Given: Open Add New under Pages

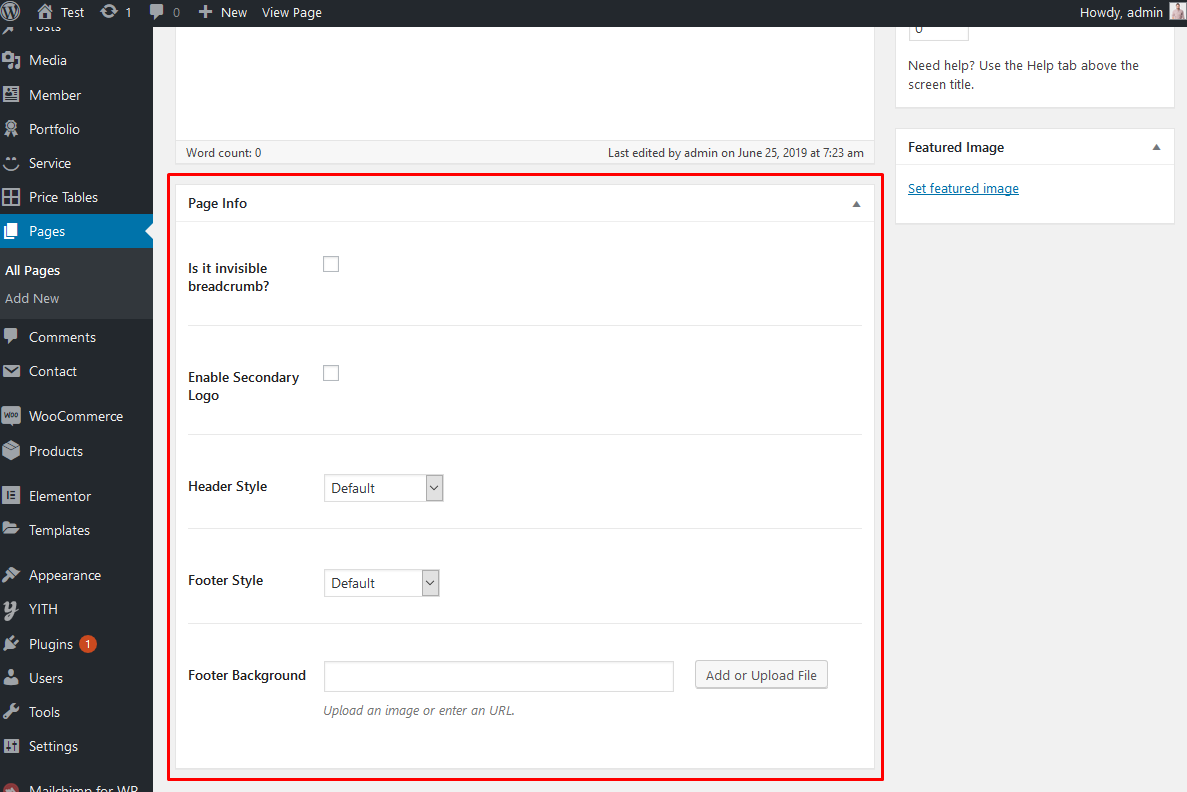Looking at the screenshot, I should 32,298.
